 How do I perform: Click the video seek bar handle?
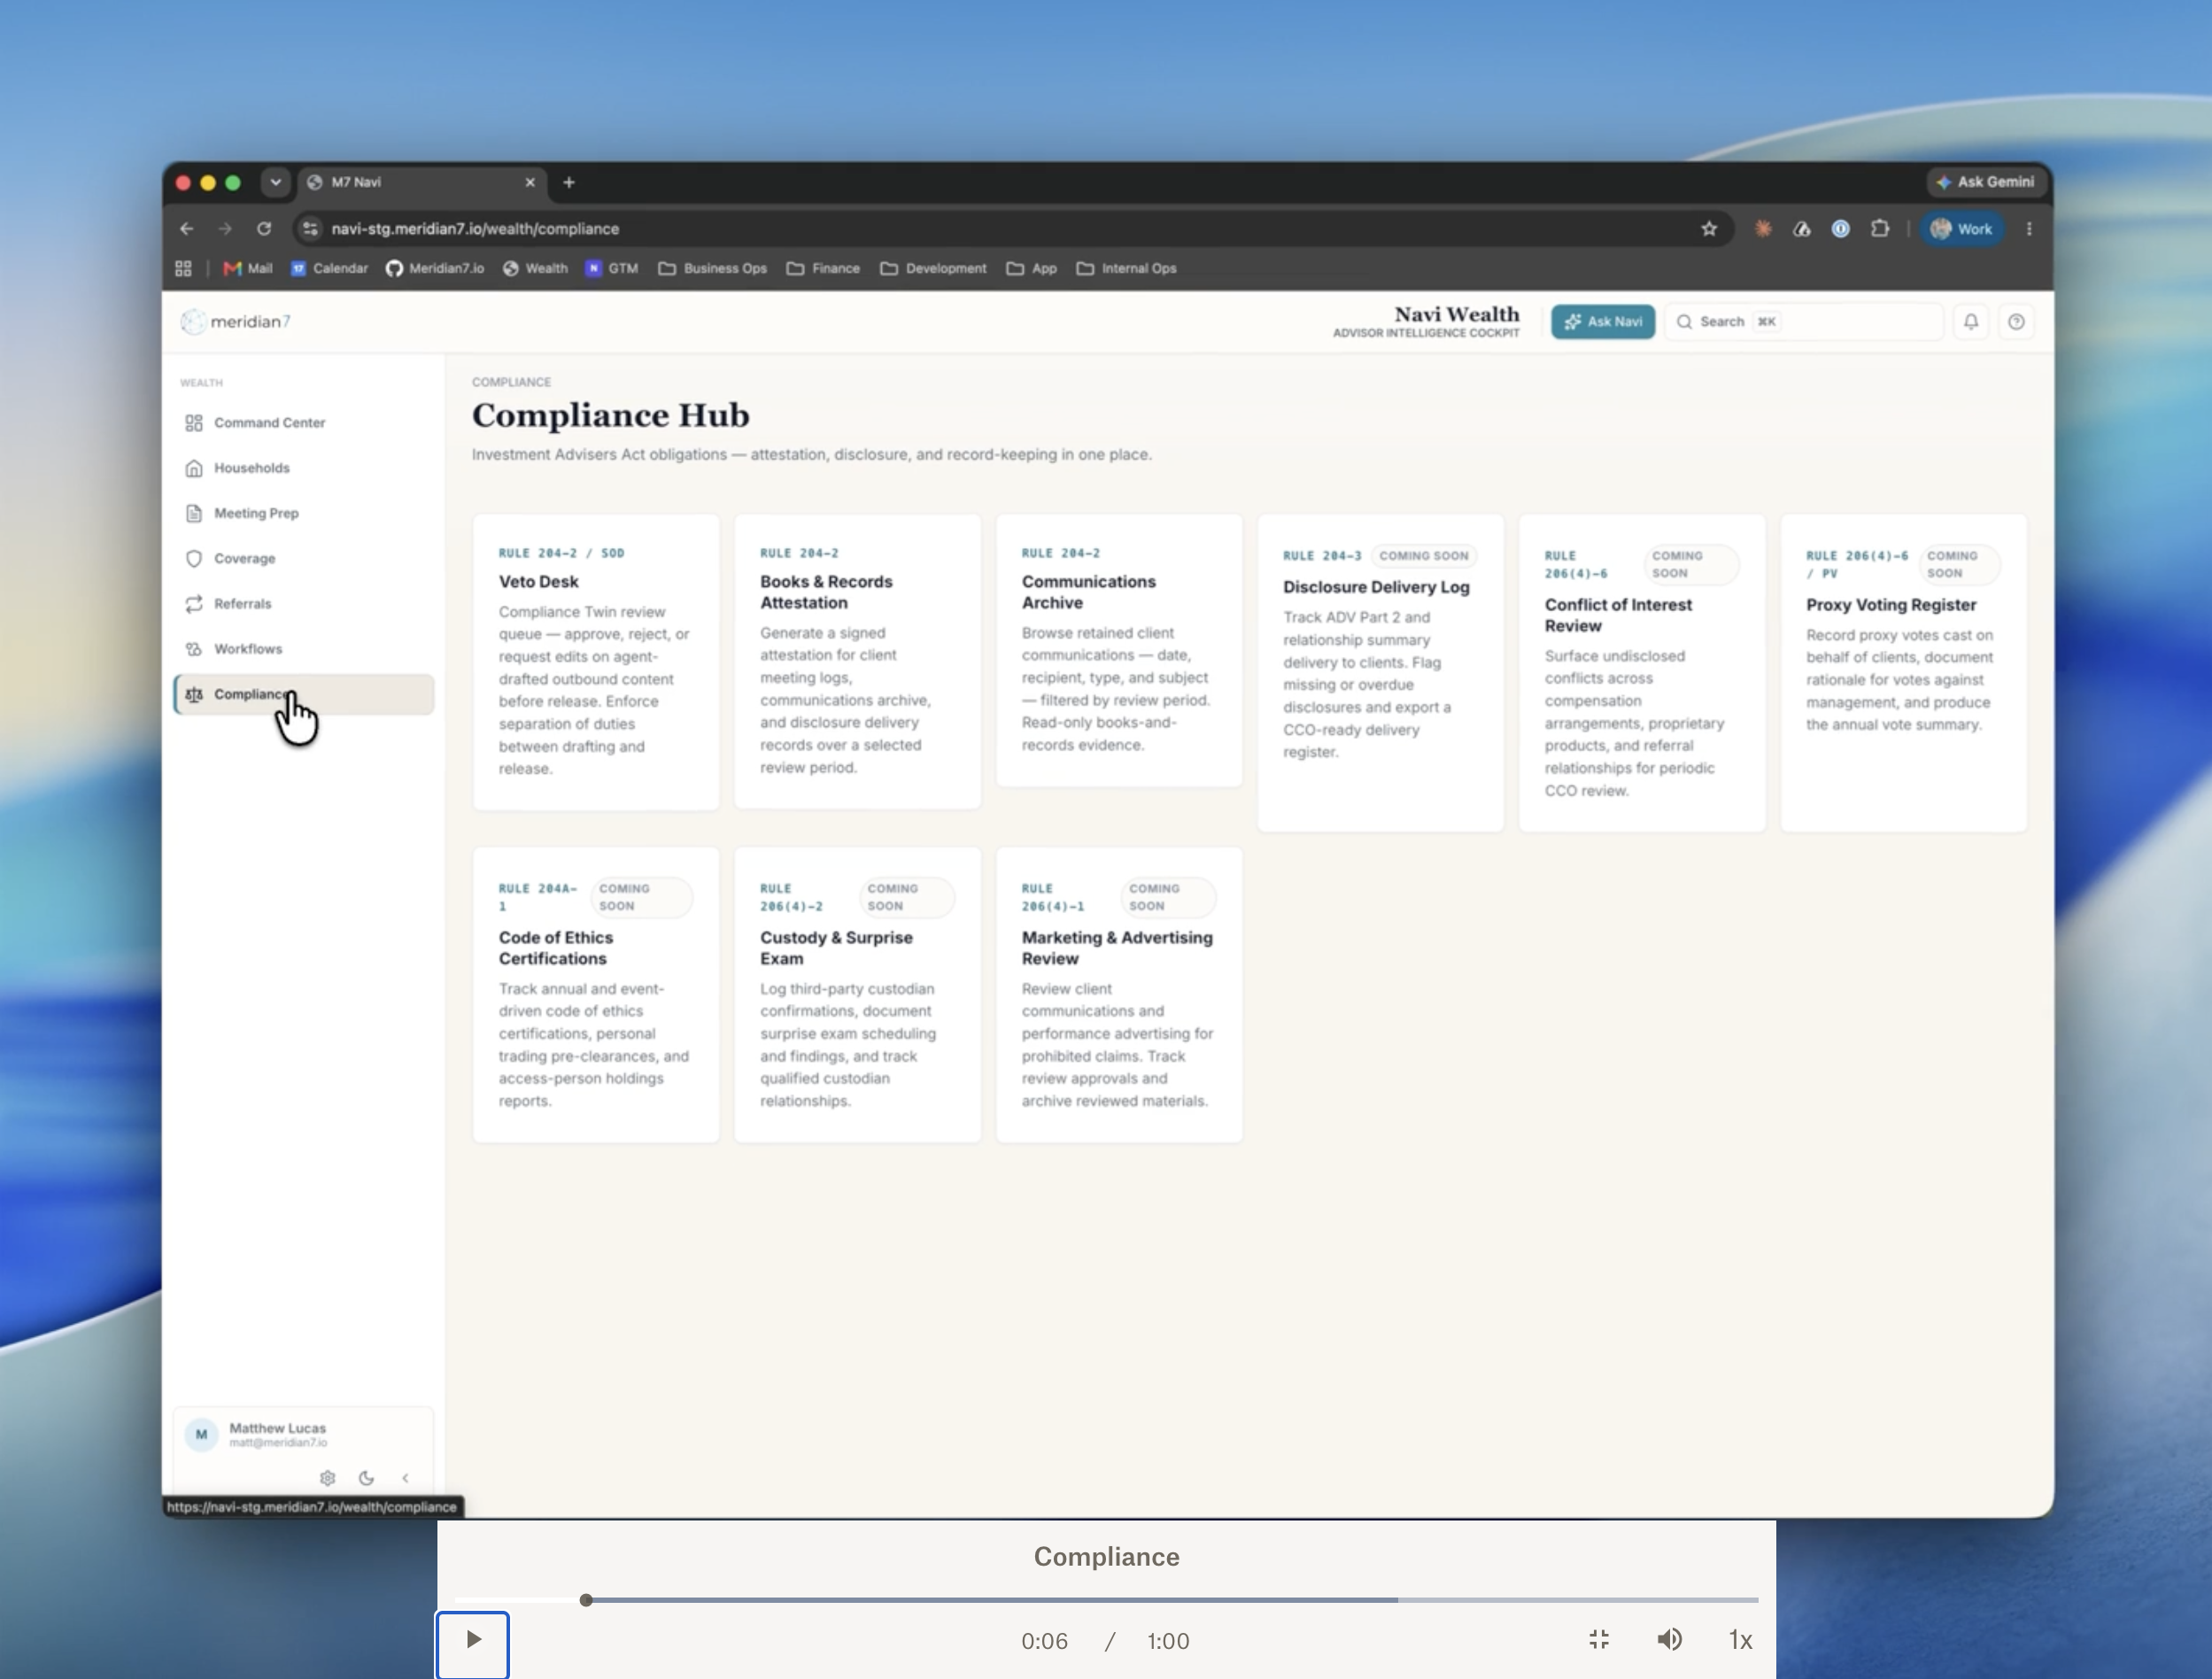[586, 1600]
